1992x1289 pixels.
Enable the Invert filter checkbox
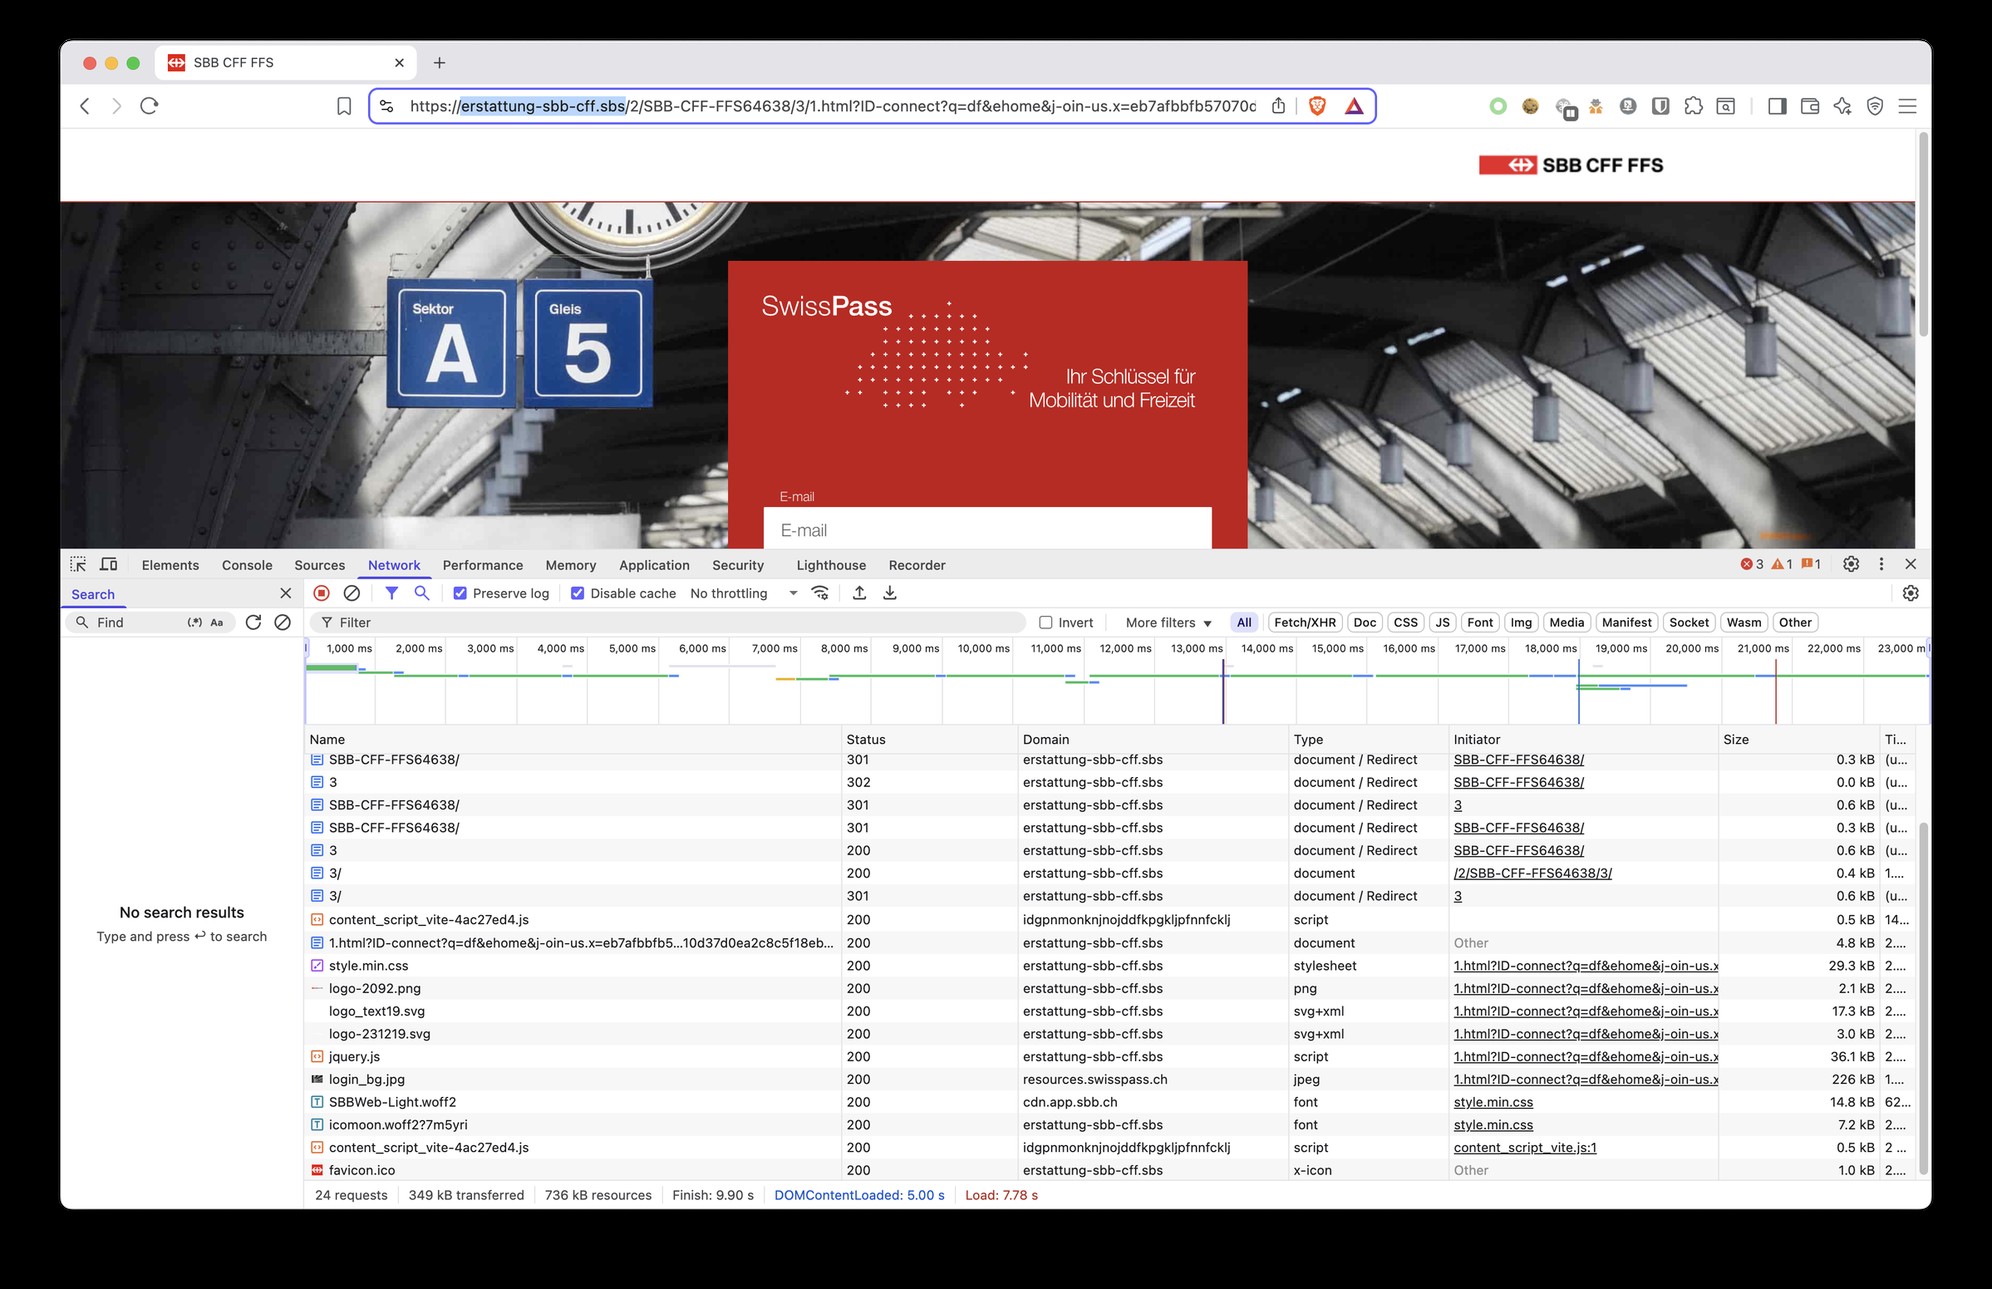(x=1045, y=622)
